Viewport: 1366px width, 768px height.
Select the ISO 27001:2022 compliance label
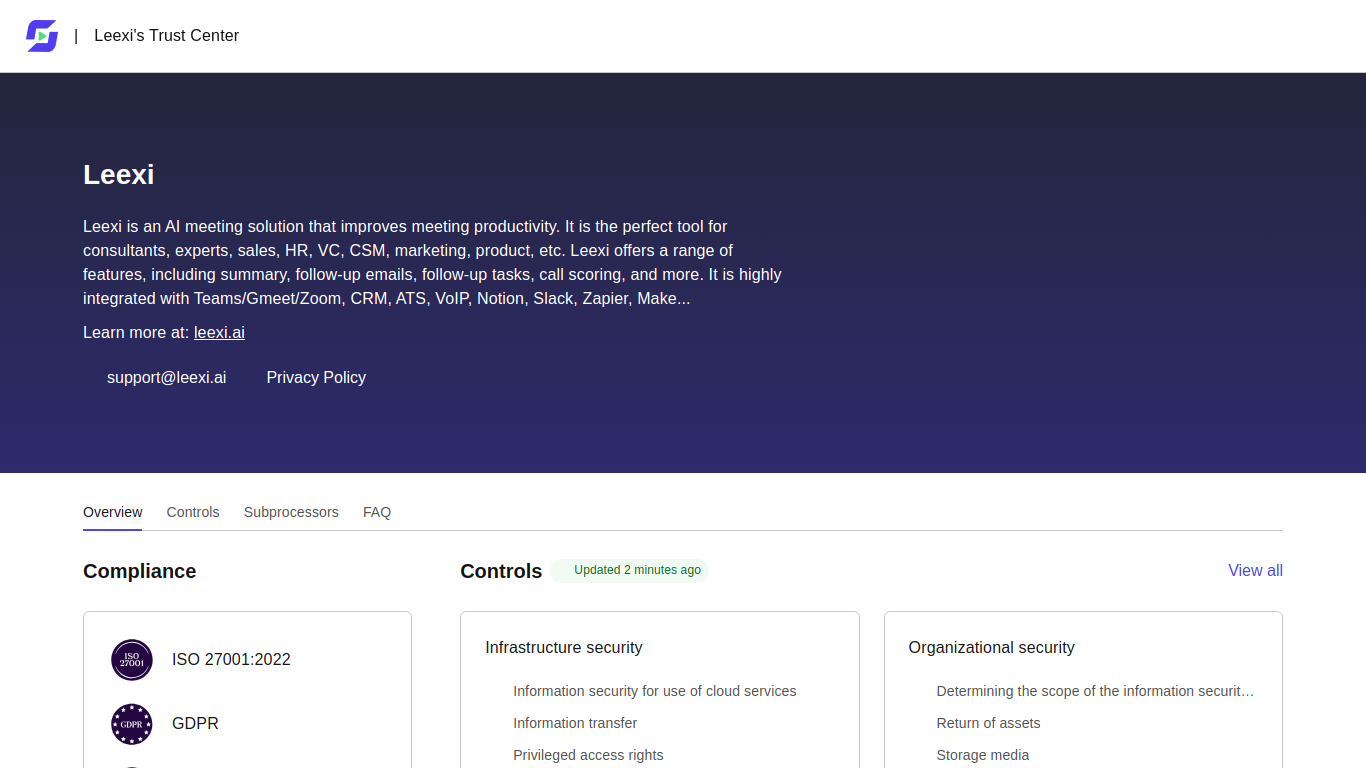[231, 660]
